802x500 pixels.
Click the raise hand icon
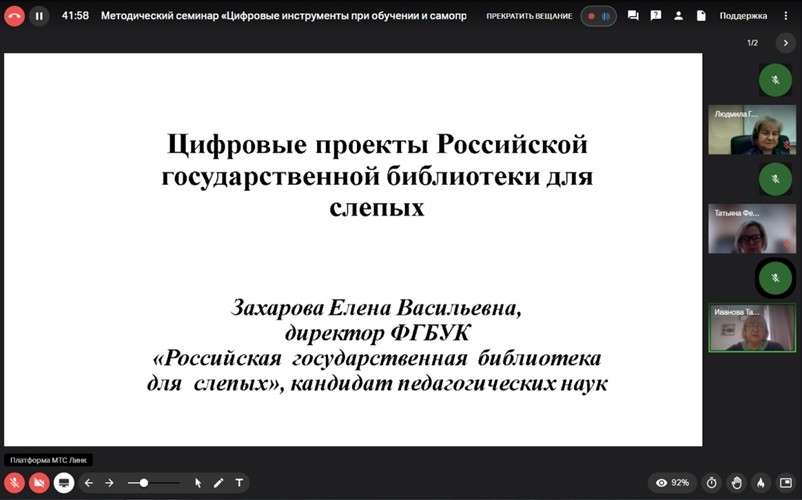pos(737,483)
